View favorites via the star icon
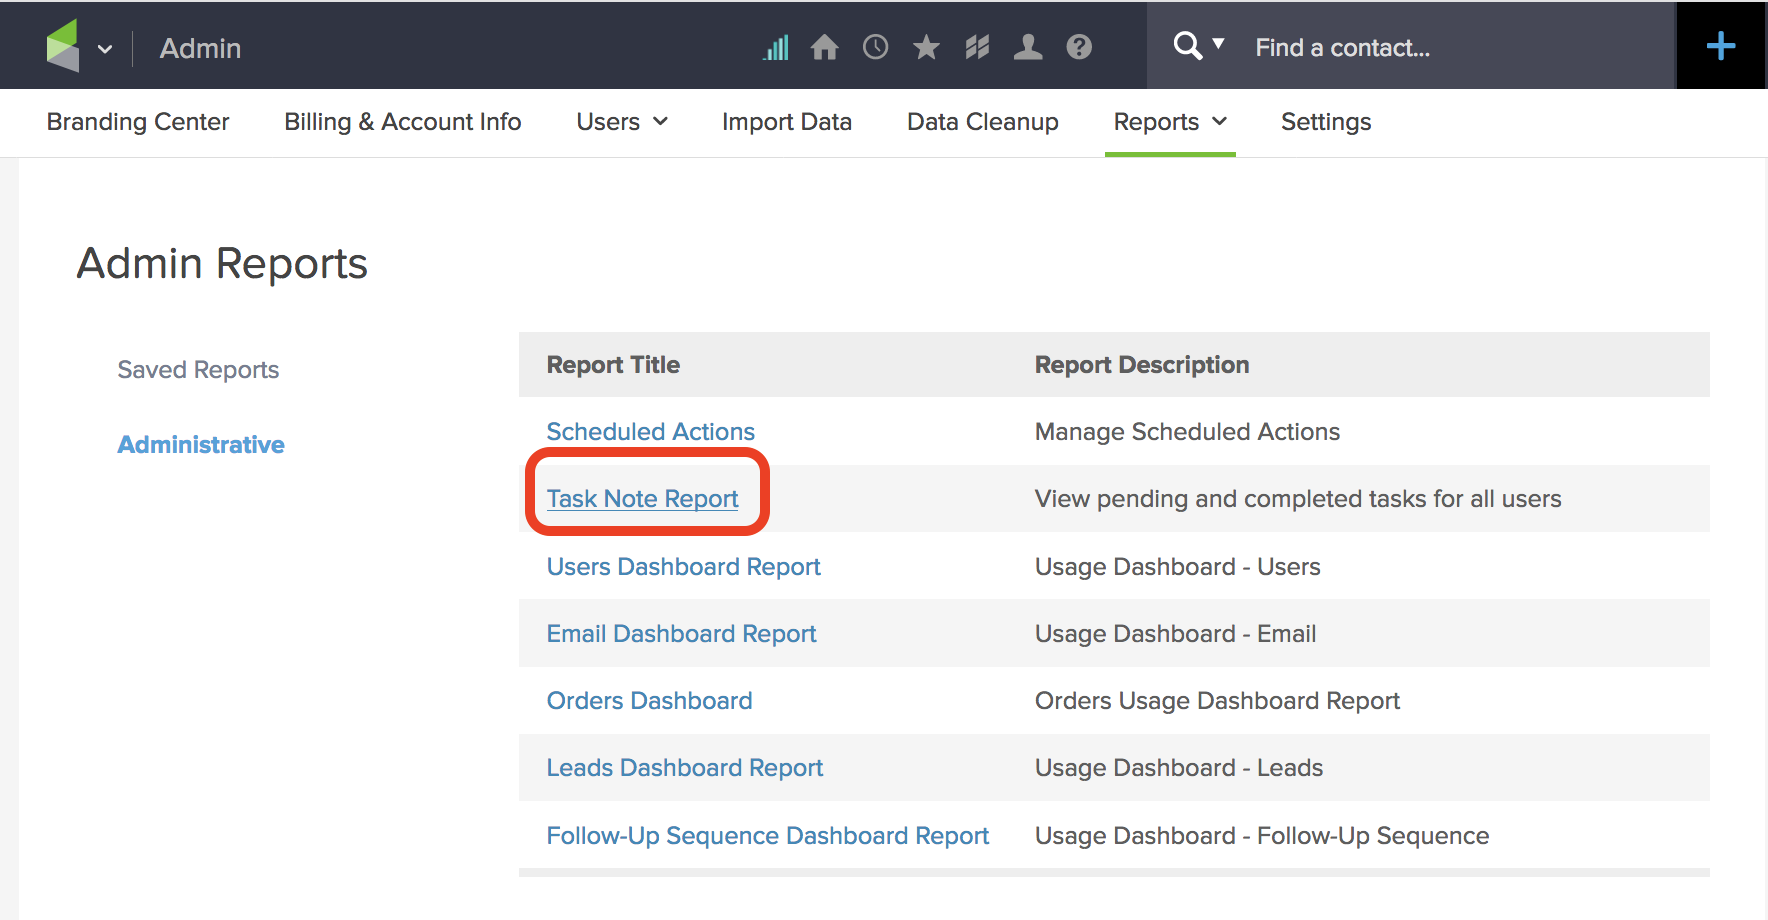The height and width of the screenshot is (920, 1768). [926, 46]
